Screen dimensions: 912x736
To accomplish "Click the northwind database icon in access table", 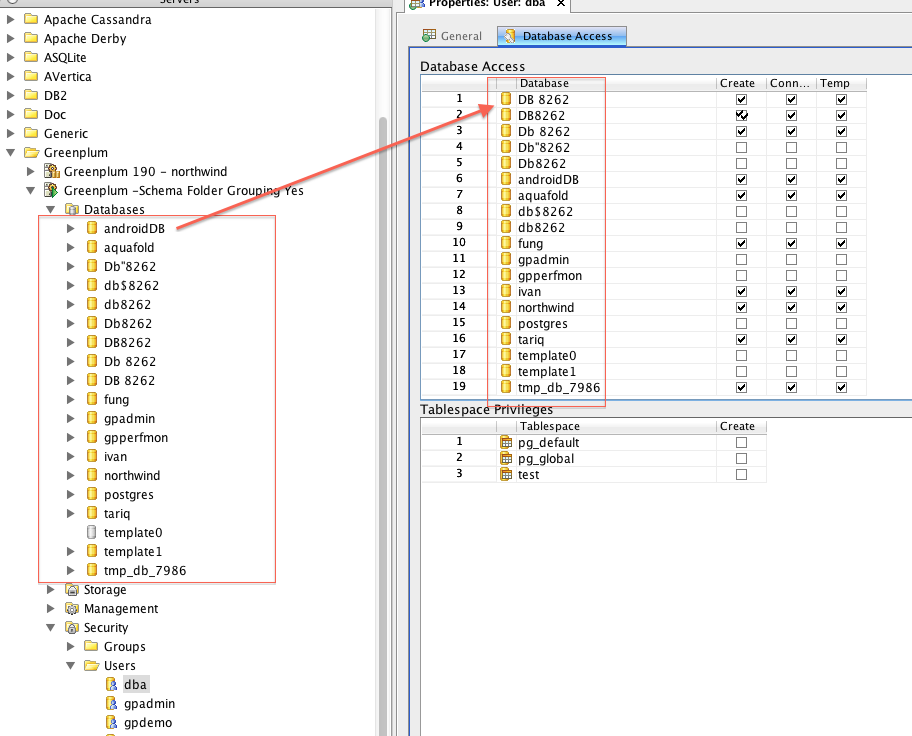I will pos(506,307).
